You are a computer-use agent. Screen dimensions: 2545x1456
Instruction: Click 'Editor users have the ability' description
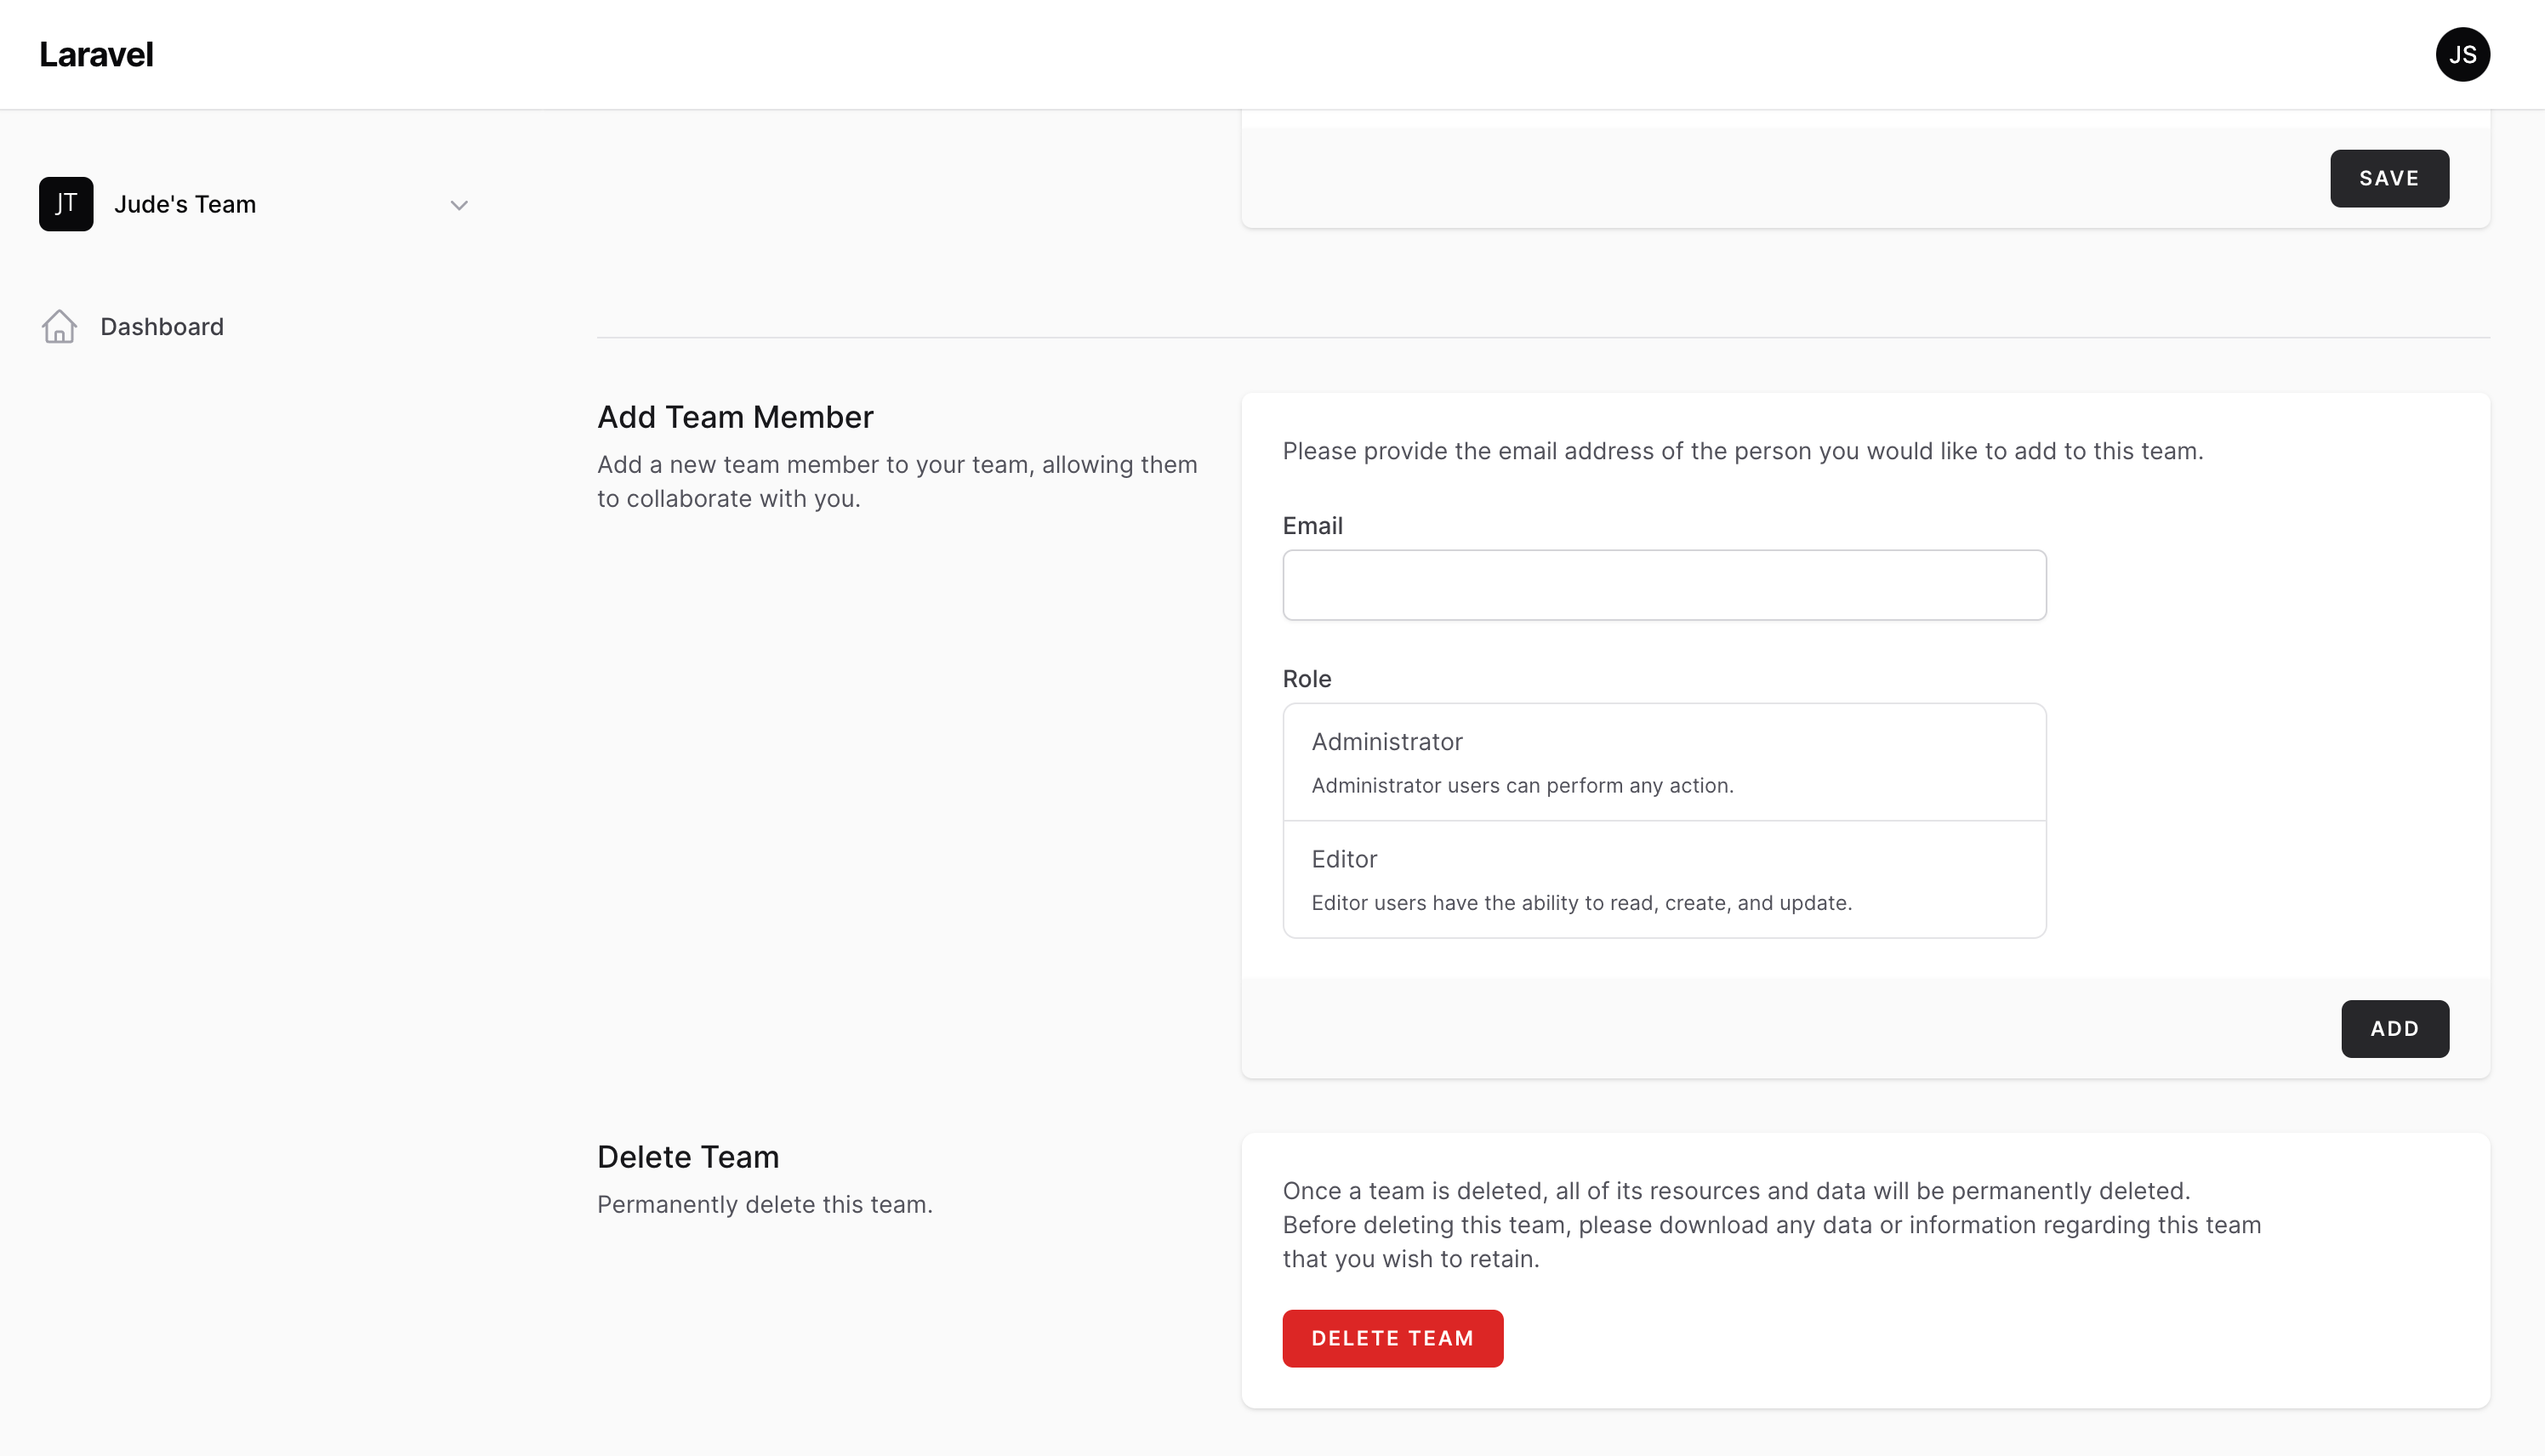coord(1581,902)
